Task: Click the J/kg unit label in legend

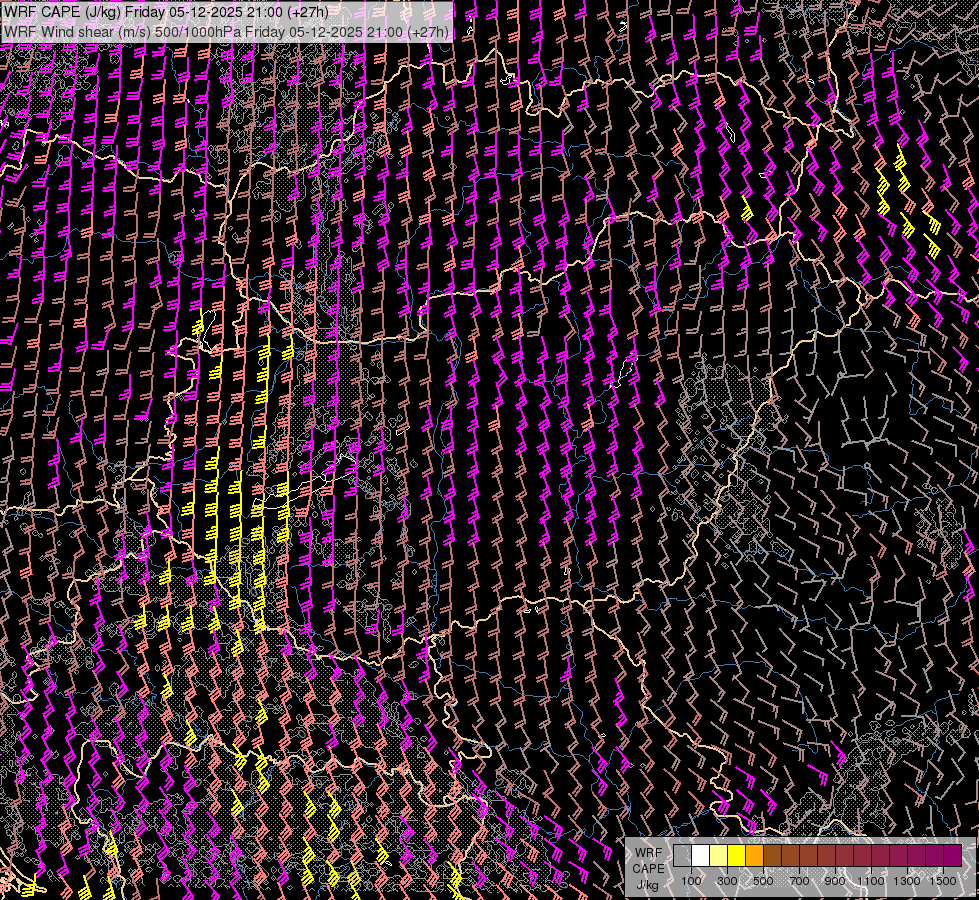Action: [648, 884]
